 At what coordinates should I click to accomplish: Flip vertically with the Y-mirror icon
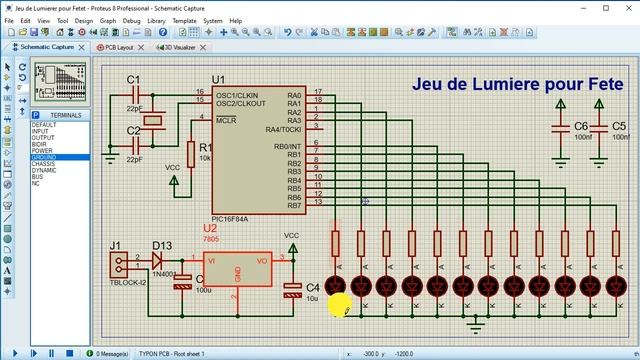tap(22, 111)
